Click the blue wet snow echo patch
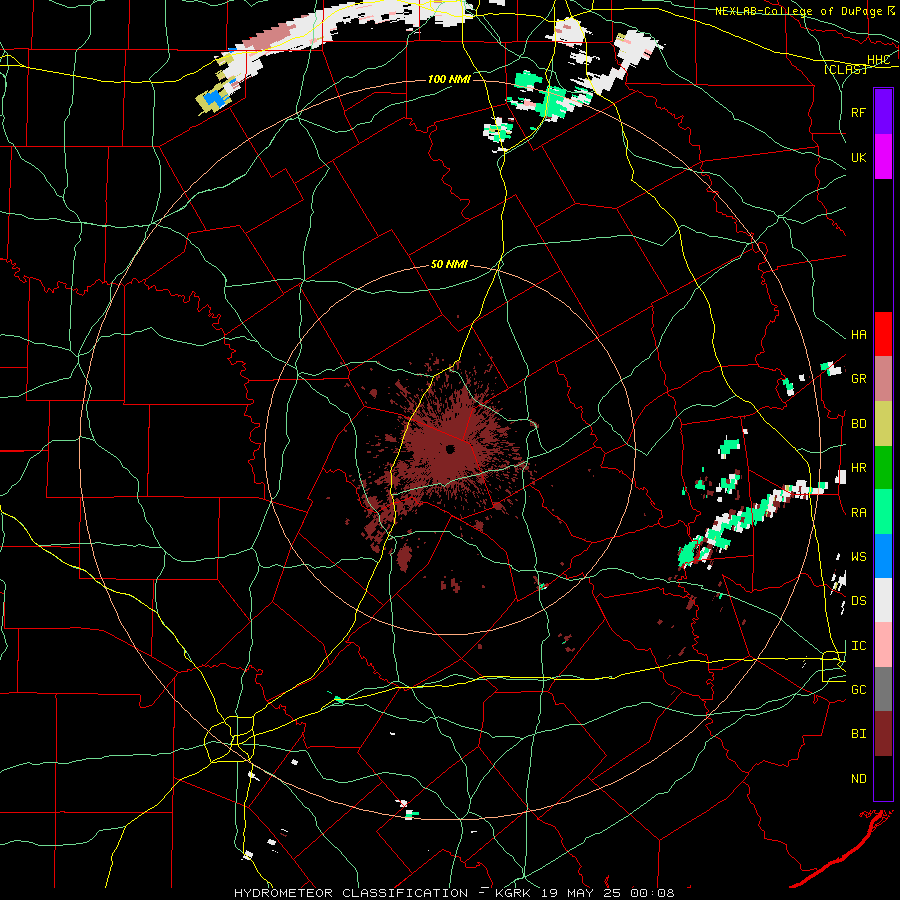Image resolution: width=900 pixels, height=900 pixels. pyautogui.click(x=217, y=97)
